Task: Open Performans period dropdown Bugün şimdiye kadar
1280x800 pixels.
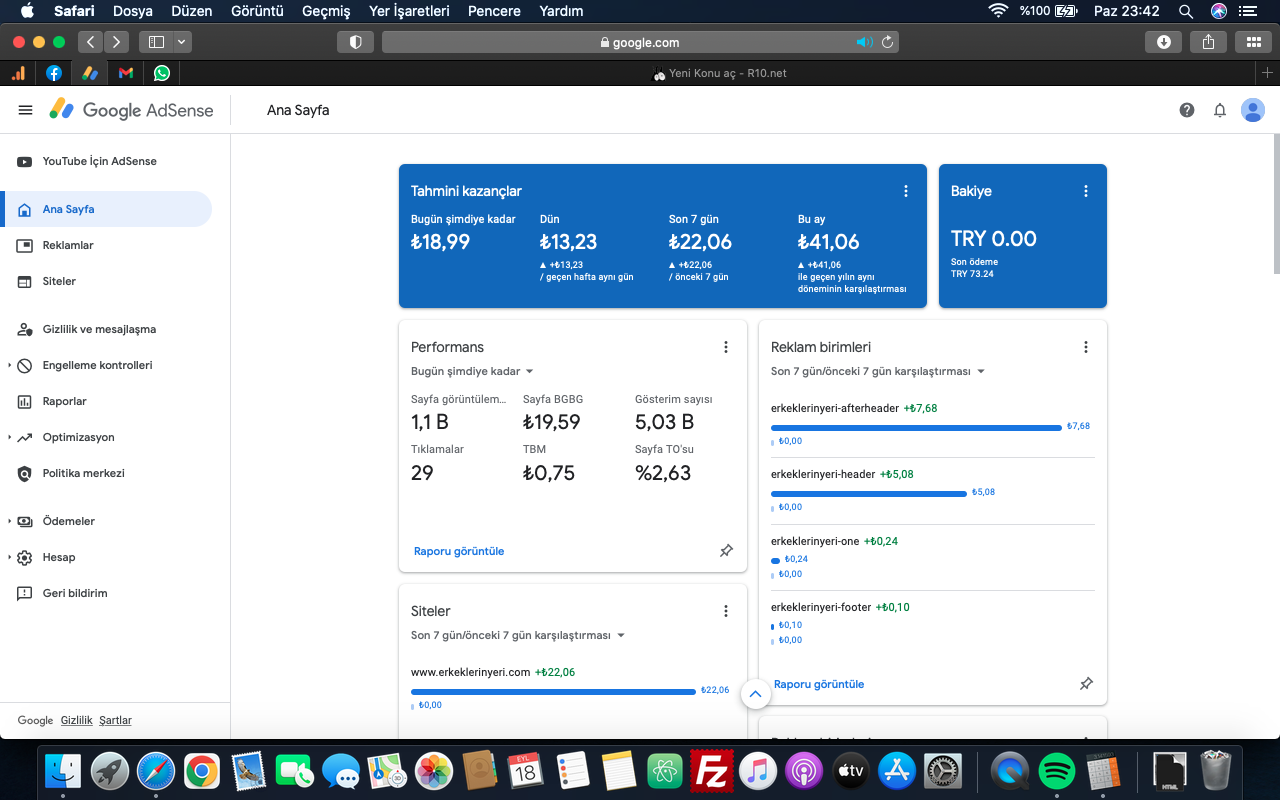Action: [473, 371]
